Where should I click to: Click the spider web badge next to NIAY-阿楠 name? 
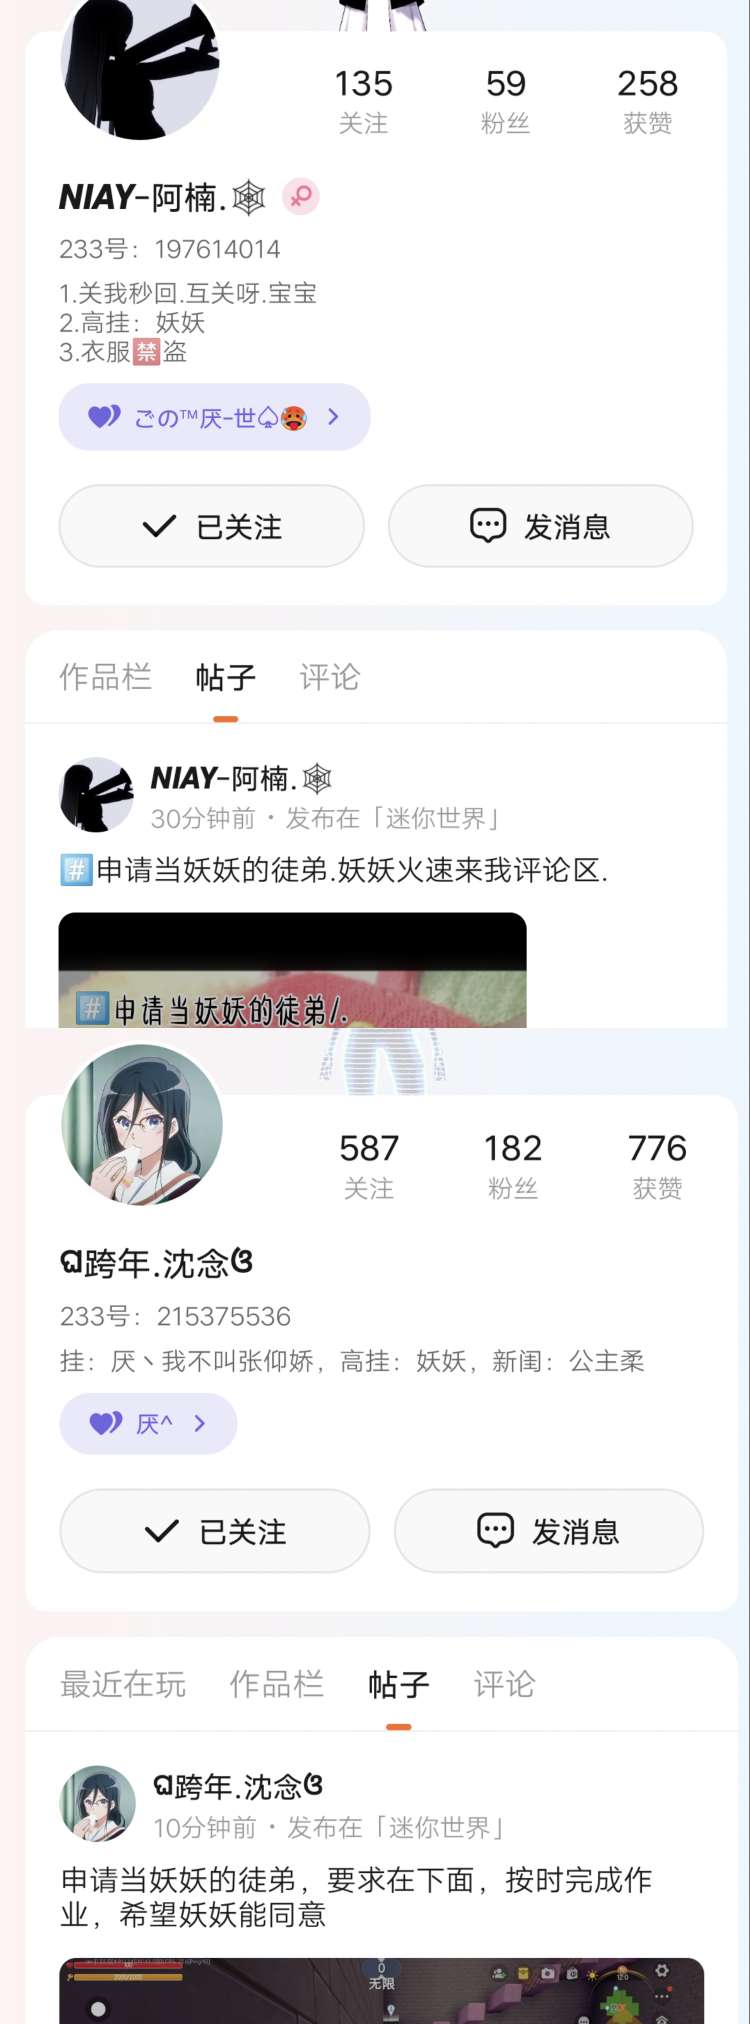pos(249,197)
